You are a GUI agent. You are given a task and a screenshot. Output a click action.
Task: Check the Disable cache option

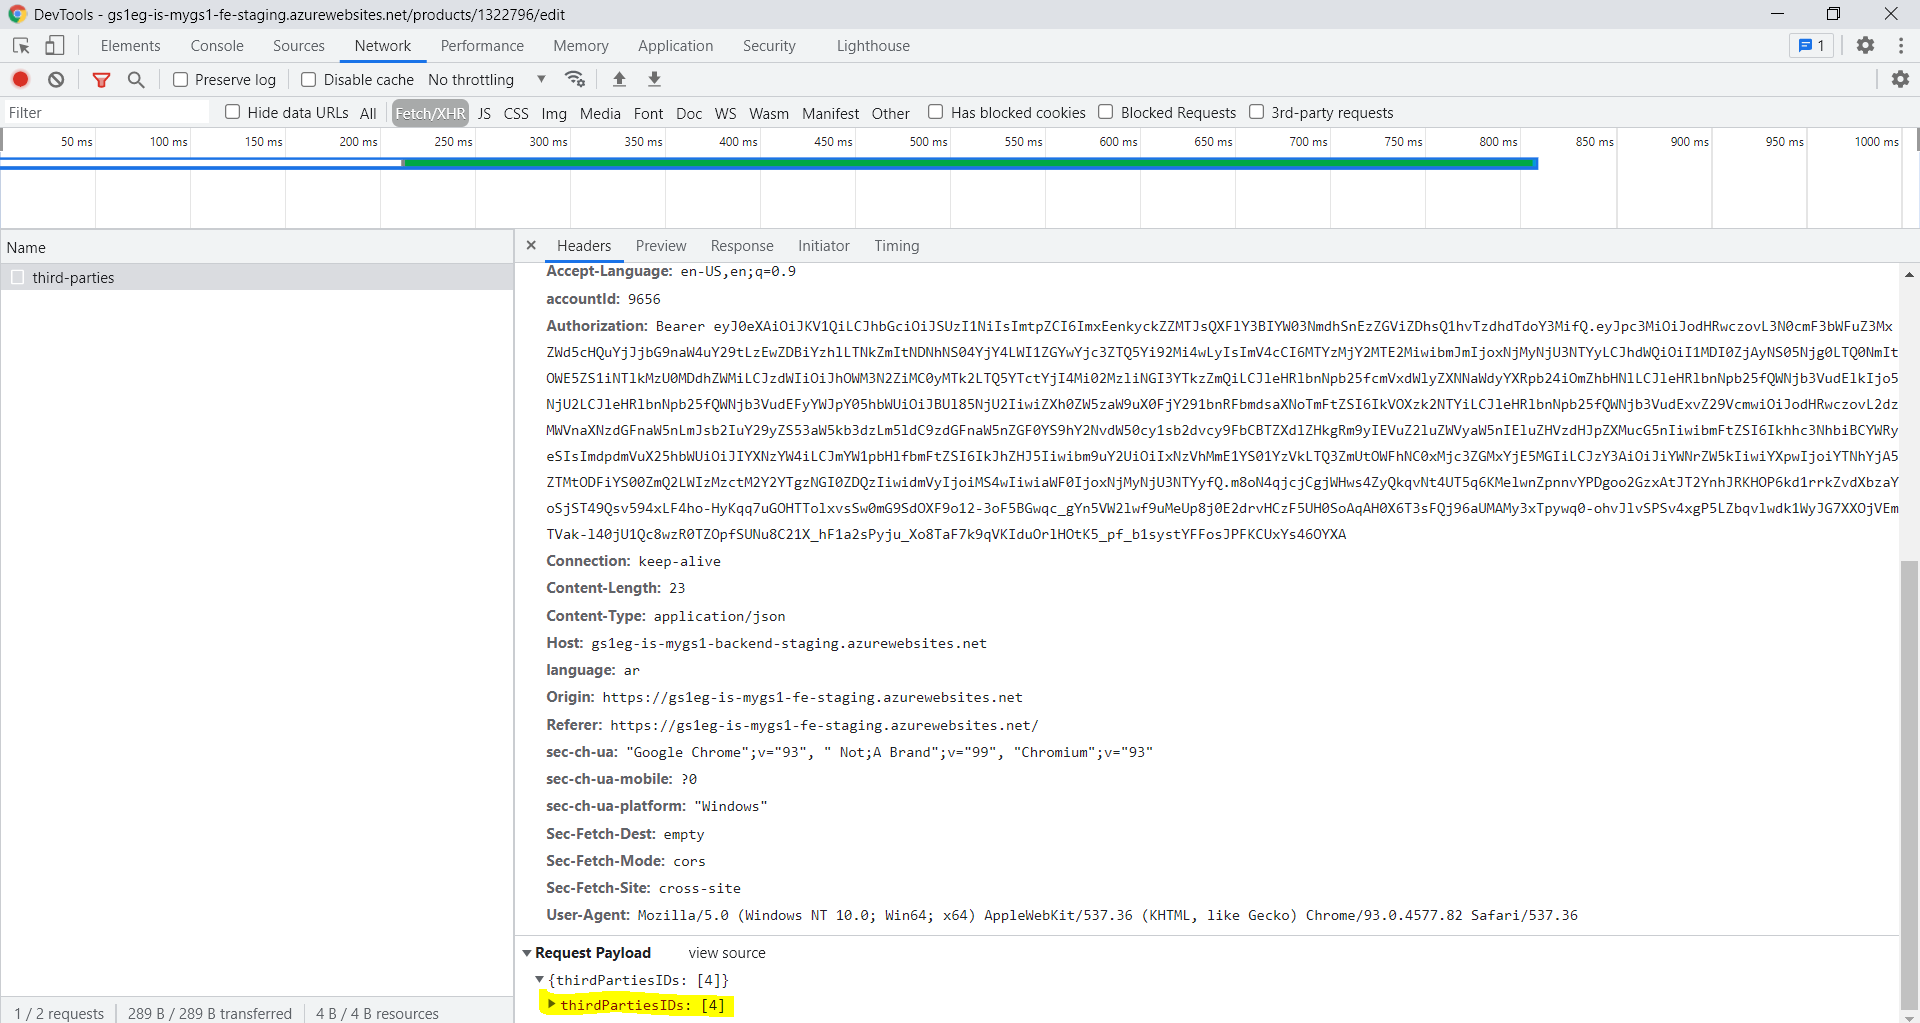pyautogui.click(x=309, y=79)
